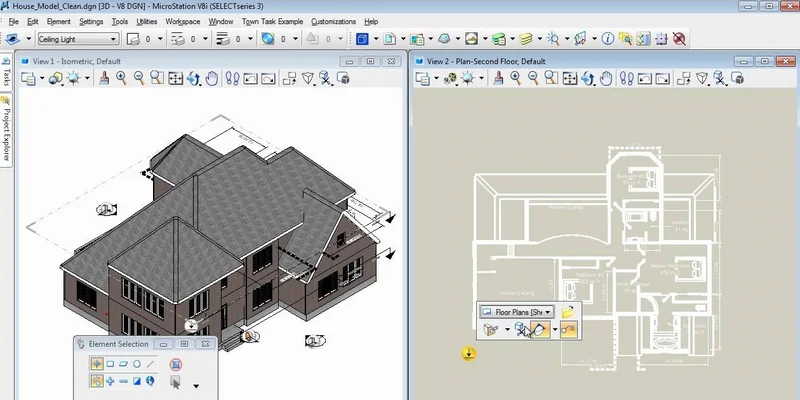Screen dimensions: 800x400
Task: Expand the line style dropdown arrow
Action: (x=205, y=39)
